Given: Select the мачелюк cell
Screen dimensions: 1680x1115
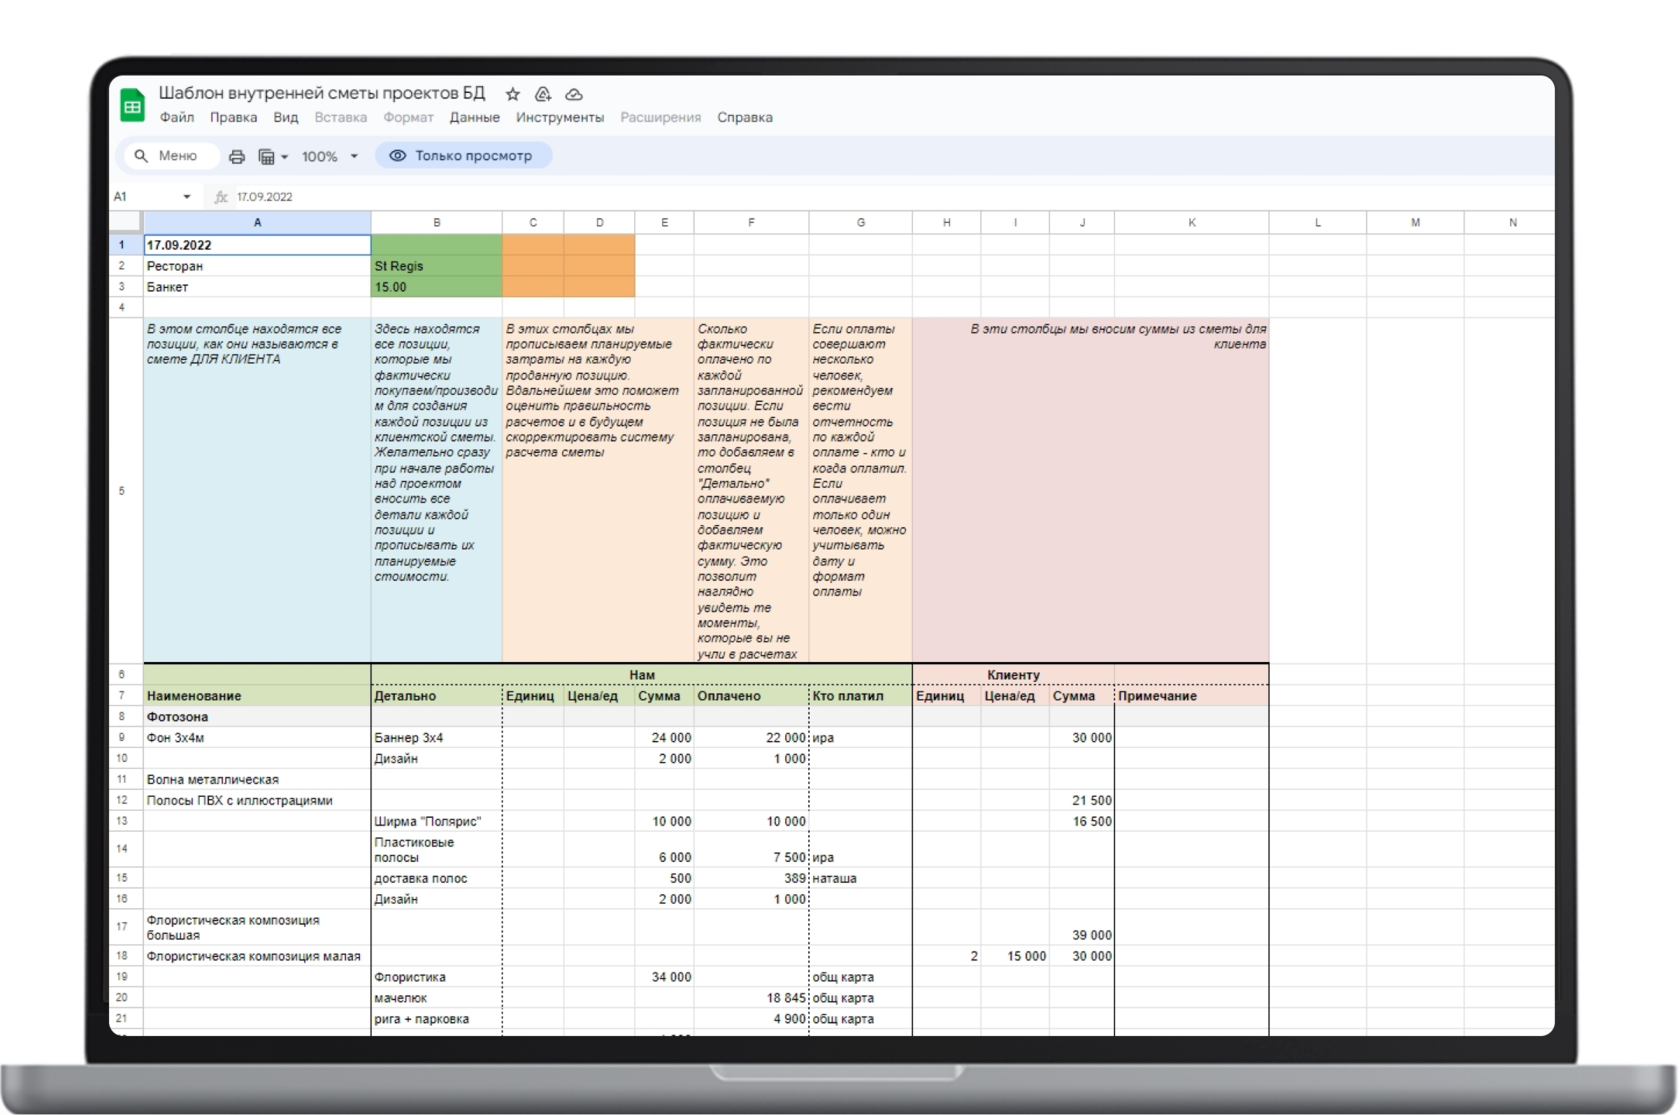Looking at the screenshot, I should pos(437,998).
